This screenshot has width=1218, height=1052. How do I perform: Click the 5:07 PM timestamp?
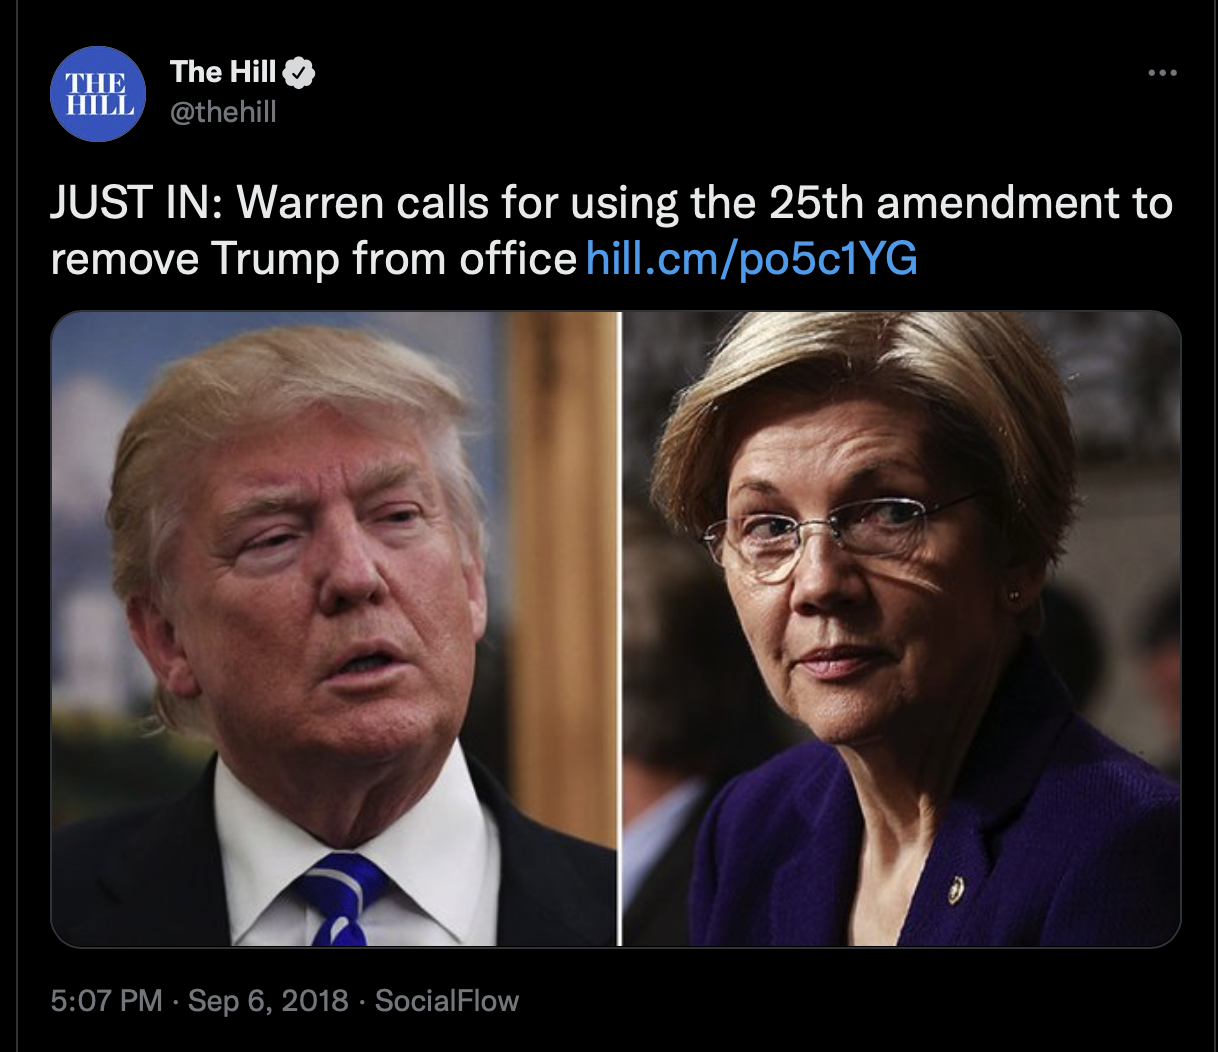click(106, 1000)
